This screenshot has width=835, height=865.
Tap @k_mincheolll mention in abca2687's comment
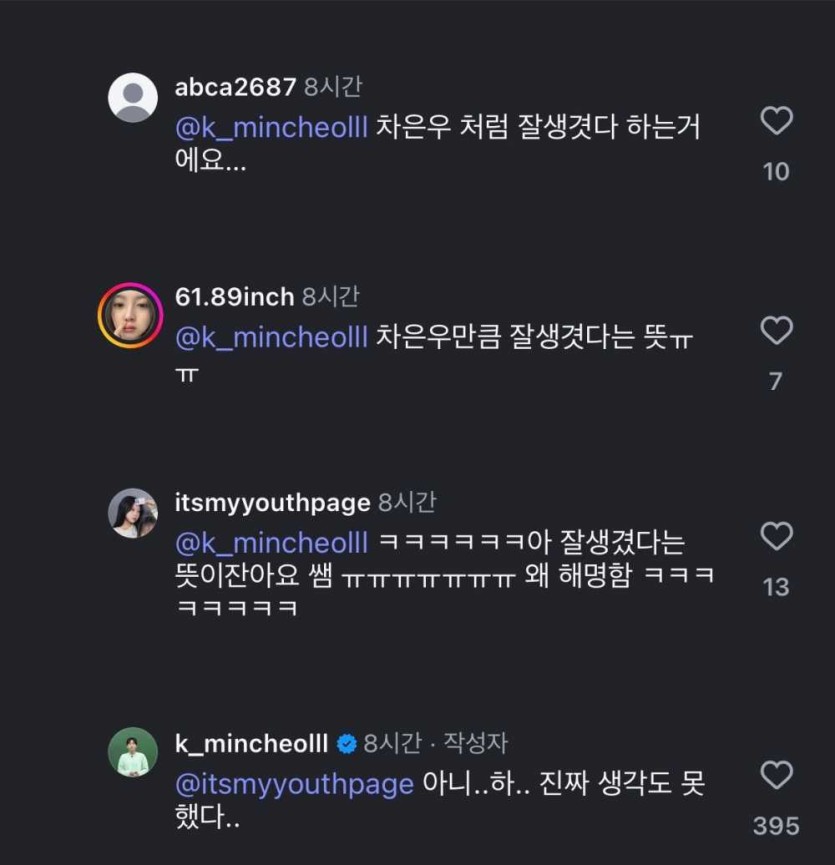pyautogui.click(x=272, y=128)
